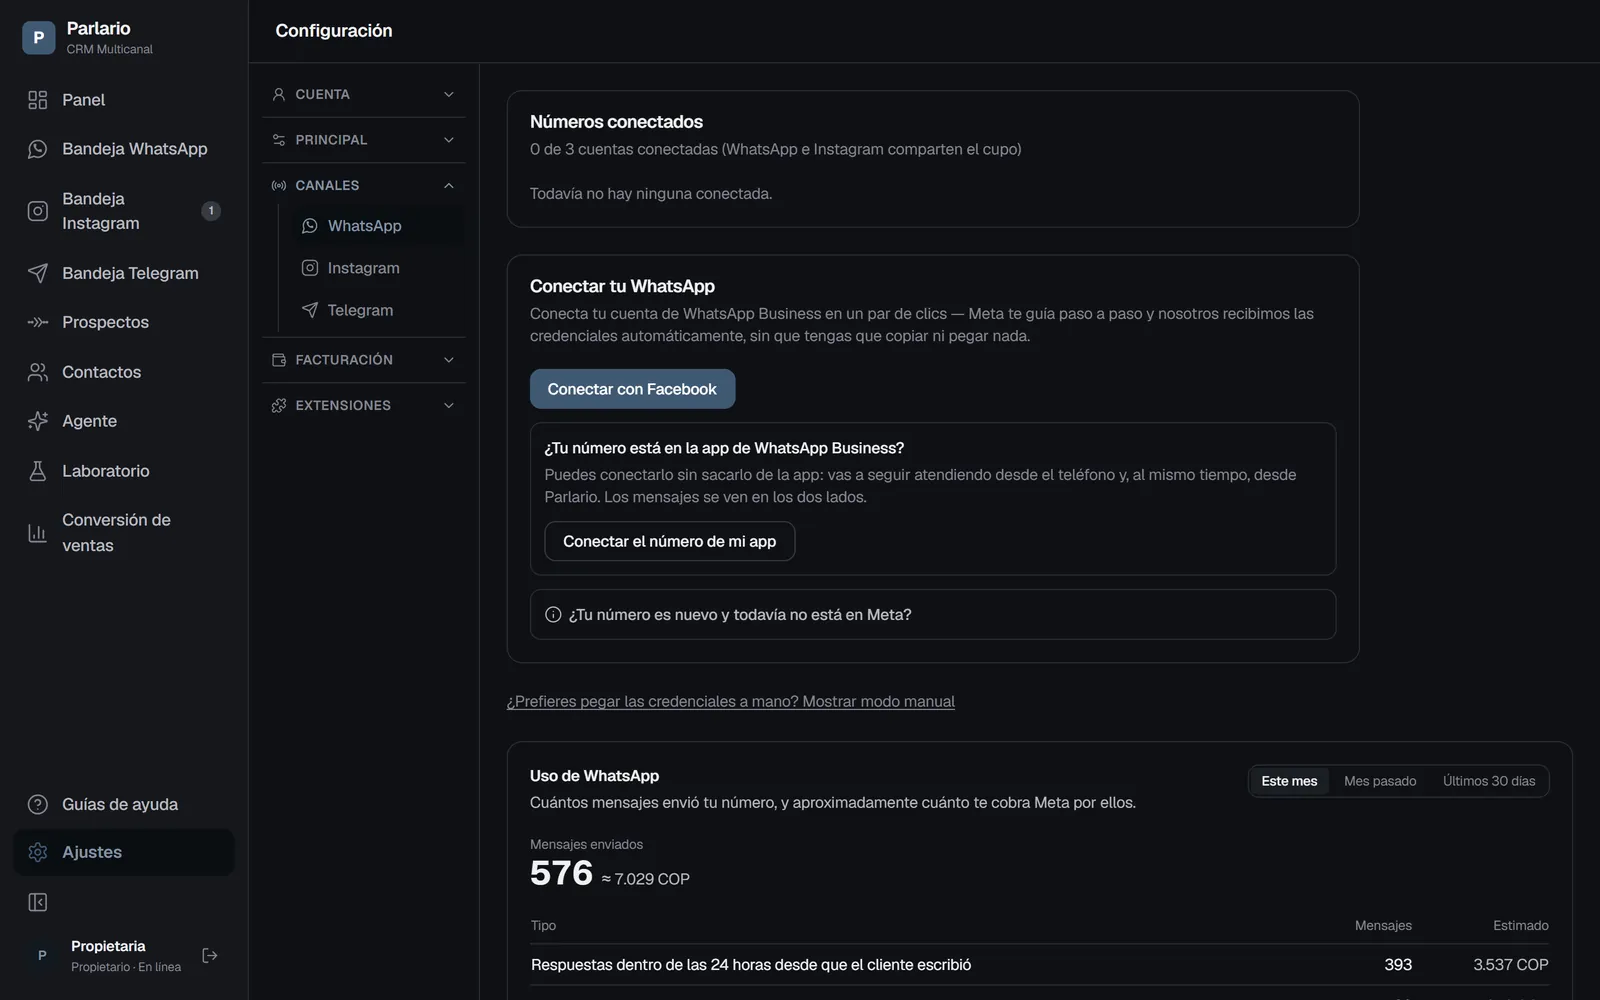Image resolution: width=1600 pixels, height=1000 pixels.
Task: Click the Facturación wallet icon
Action: click(x=279, y=360)
